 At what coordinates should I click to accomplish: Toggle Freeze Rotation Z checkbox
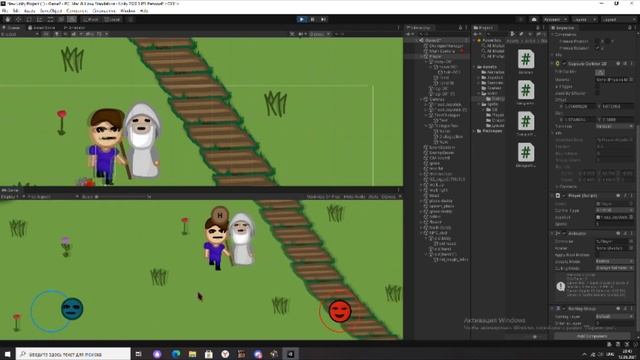[x=598, y=48]
